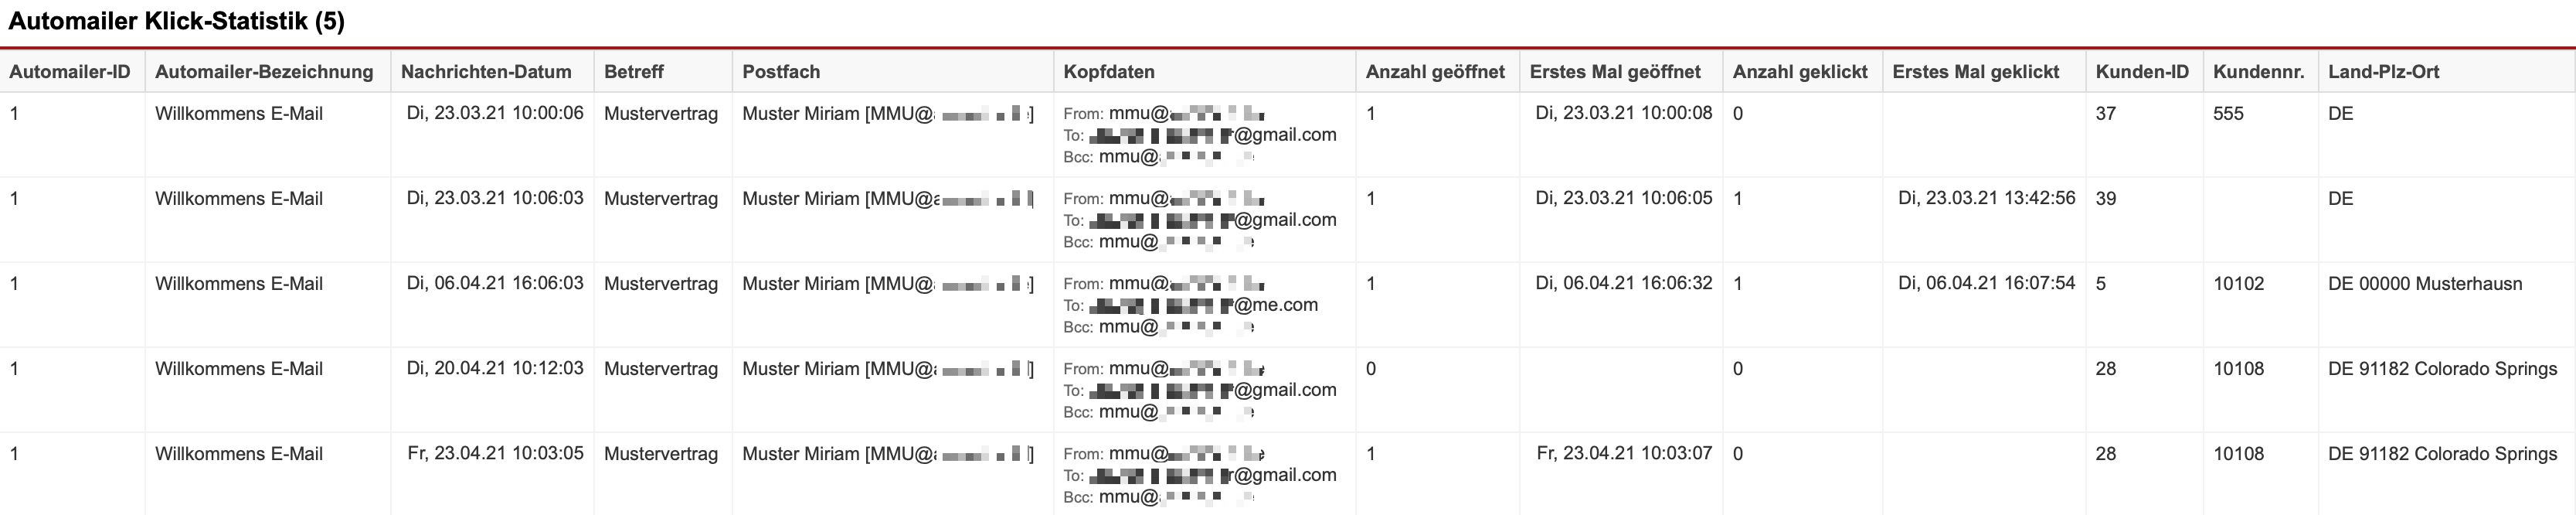The image size is (2576, 515).
Task: Click the Automailer-ID column header
Action: tap(70, 72)
